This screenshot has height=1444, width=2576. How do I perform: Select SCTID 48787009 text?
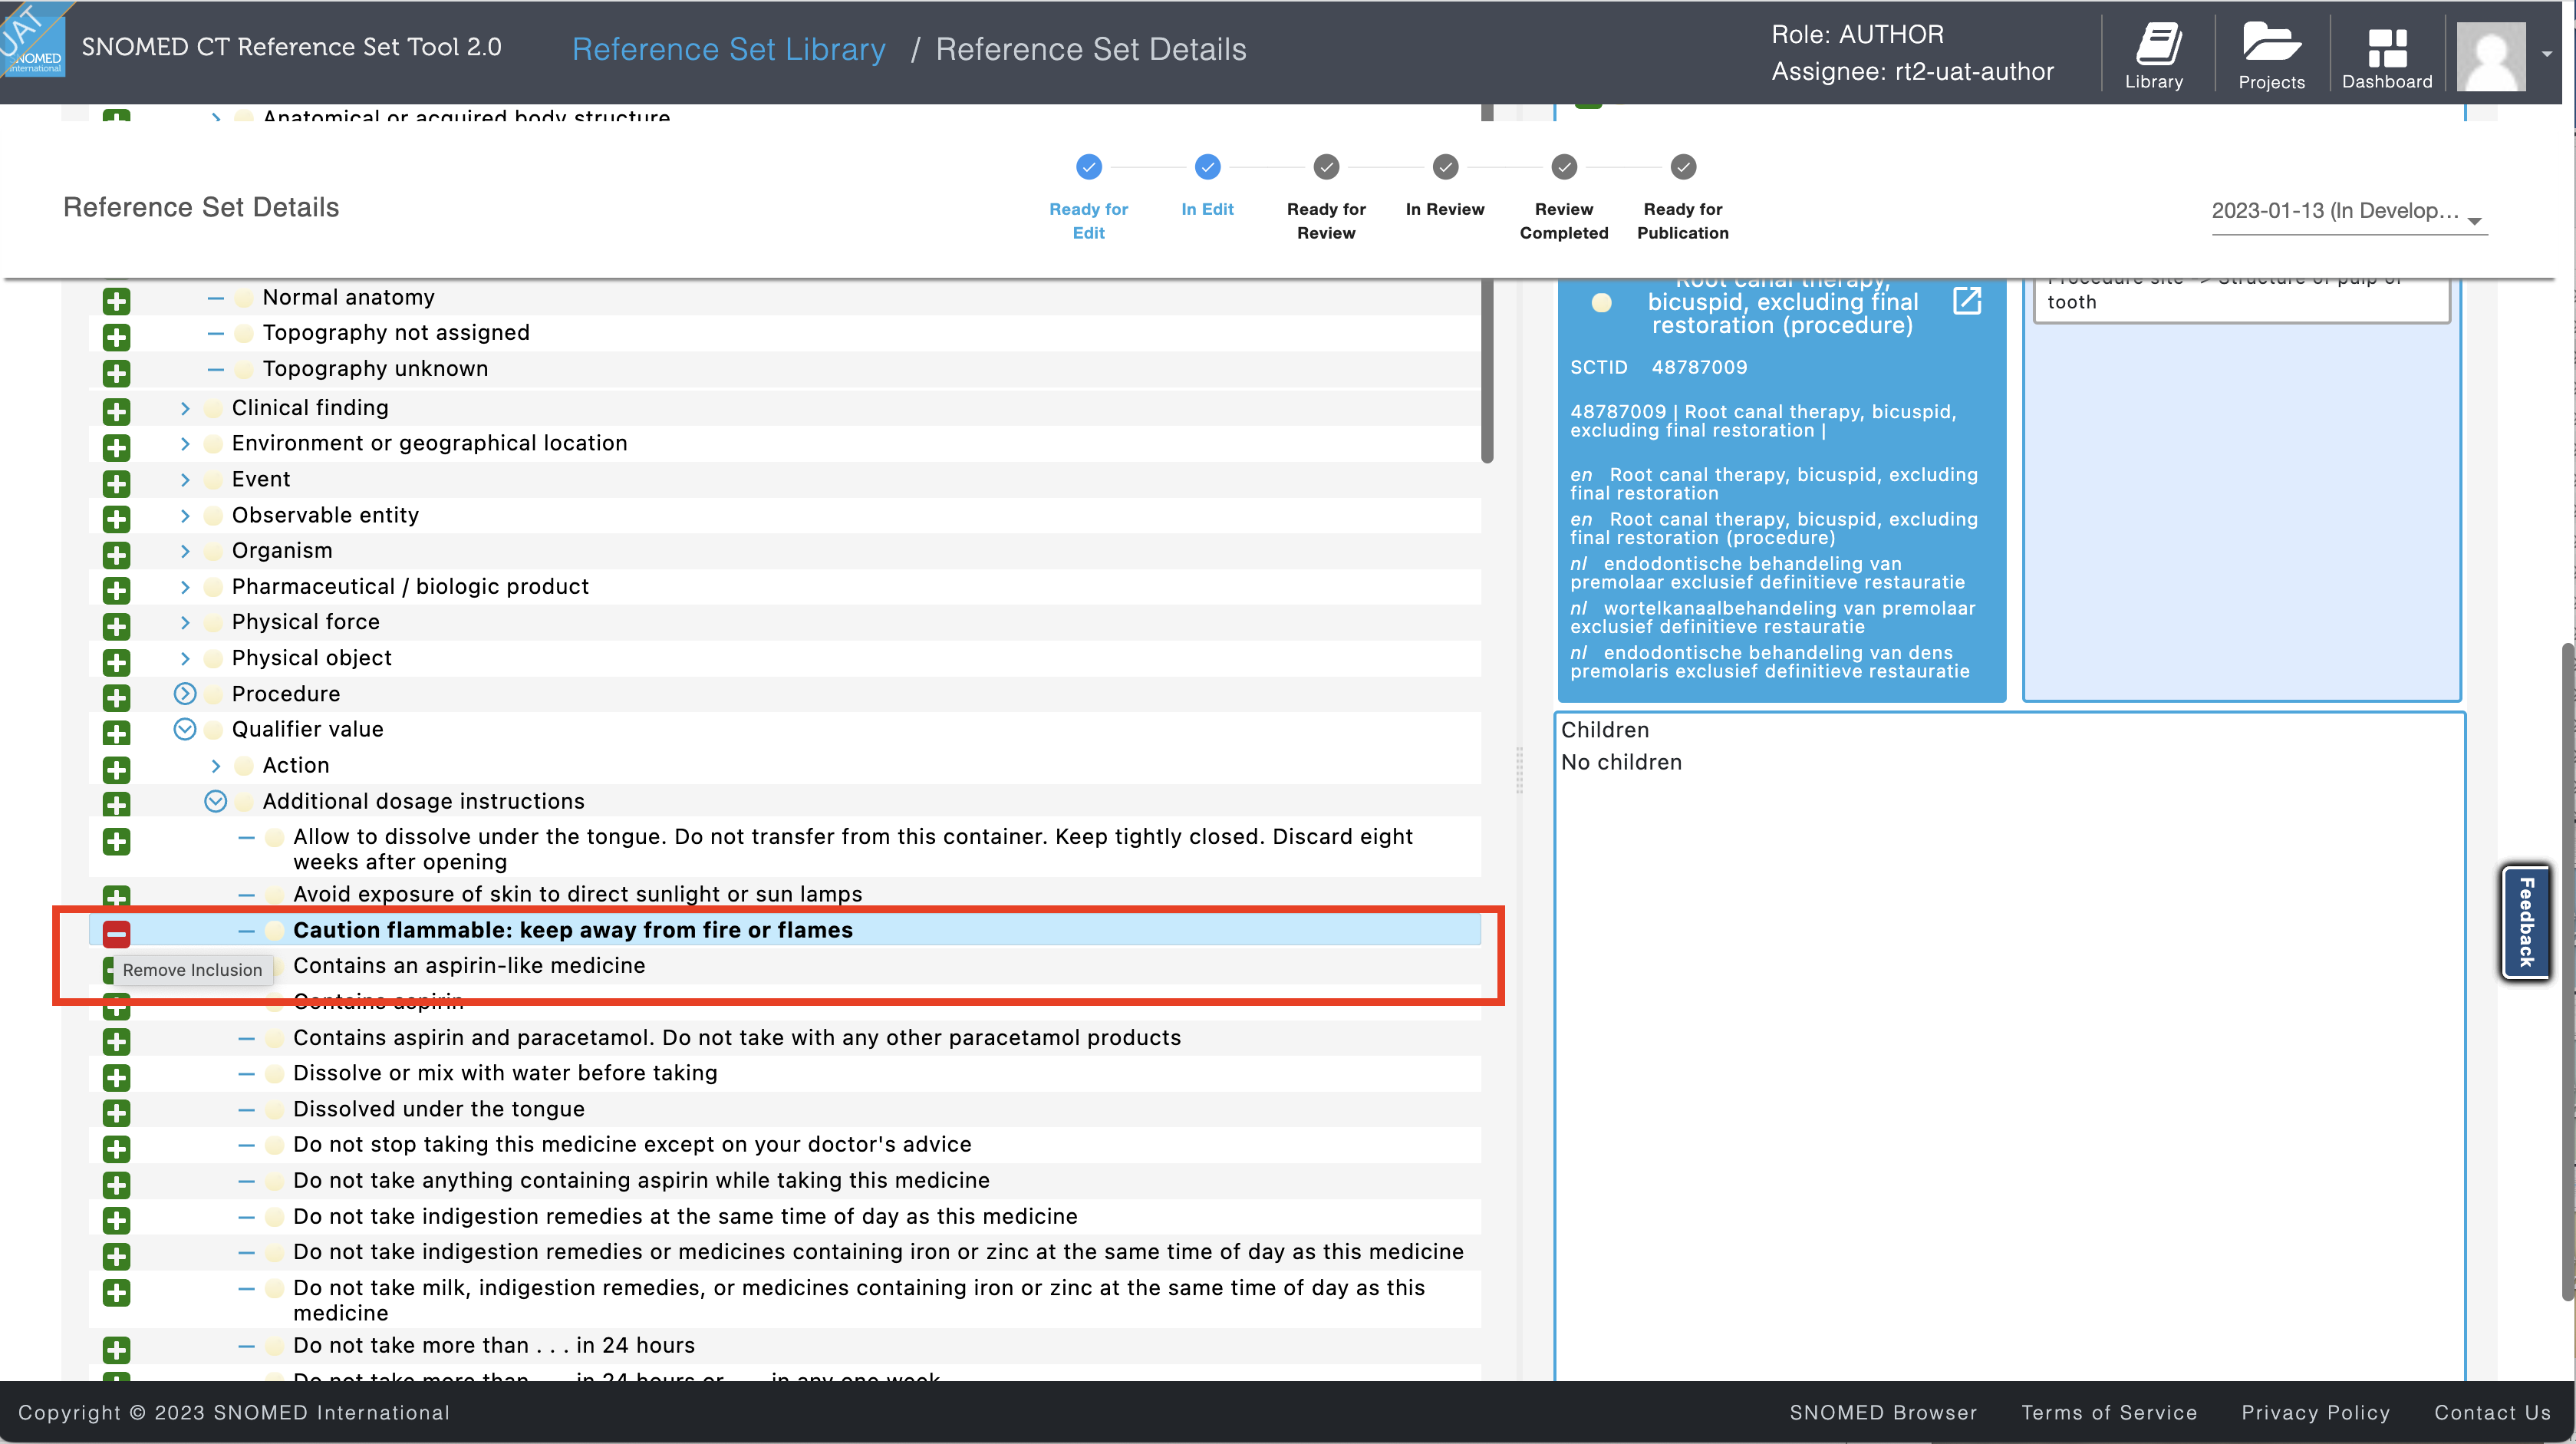pos(1658,367)
